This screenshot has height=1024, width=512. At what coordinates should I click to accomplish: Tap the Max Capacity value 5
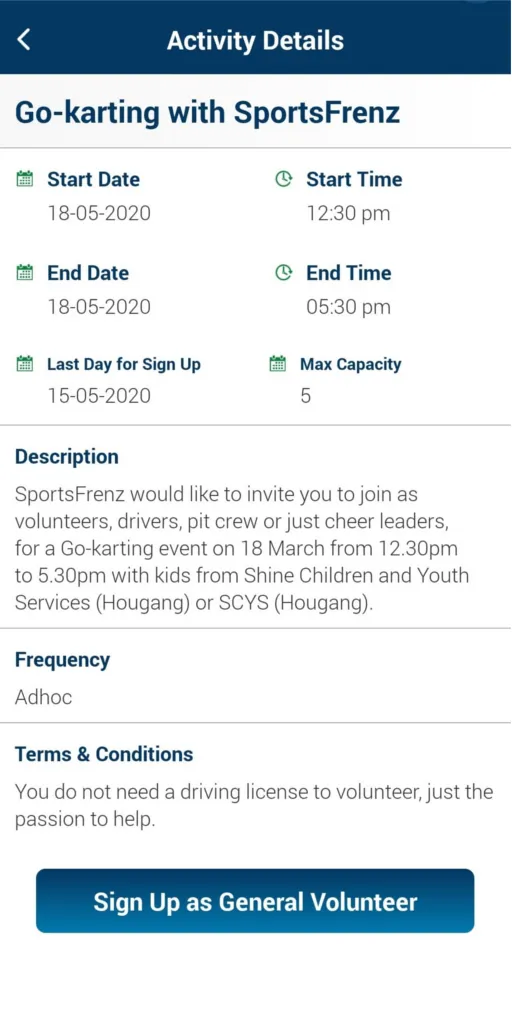[306, 396]
